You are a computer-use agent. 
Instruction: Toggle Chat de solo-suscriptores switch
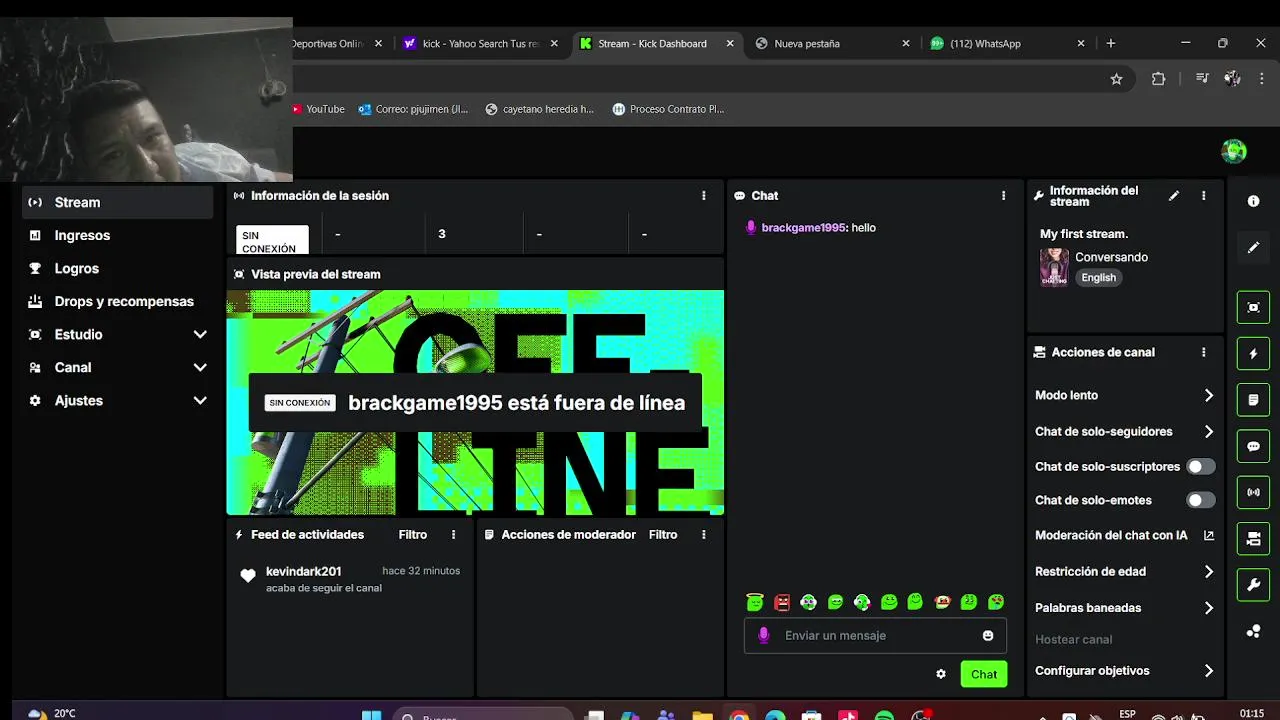[x=1200, y=467]
